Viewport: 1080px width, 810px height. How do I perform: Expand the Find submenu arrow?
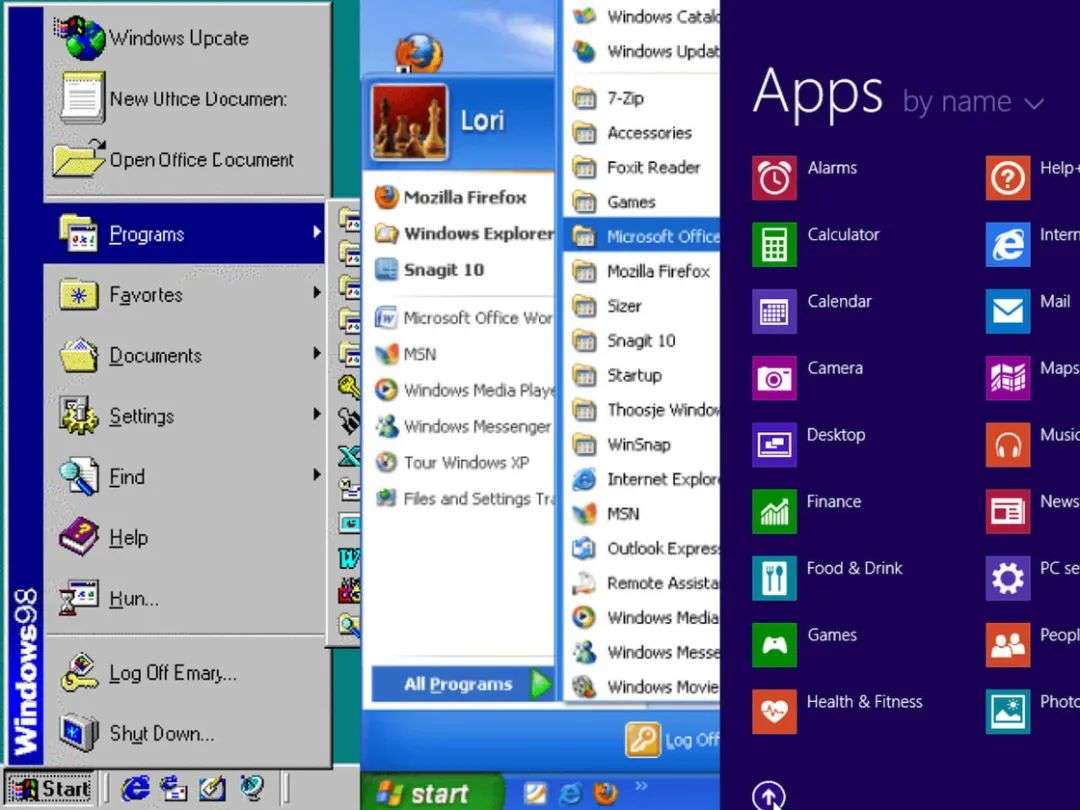pos(316,475)
